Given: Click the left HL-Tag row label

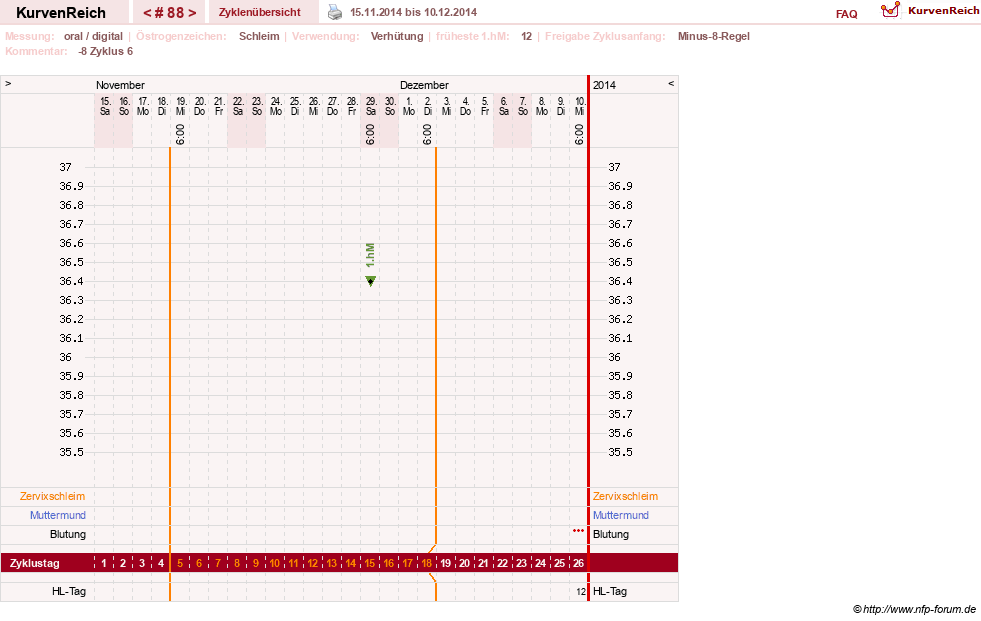Looking at the screenshot, I should [x=69, y=591].
